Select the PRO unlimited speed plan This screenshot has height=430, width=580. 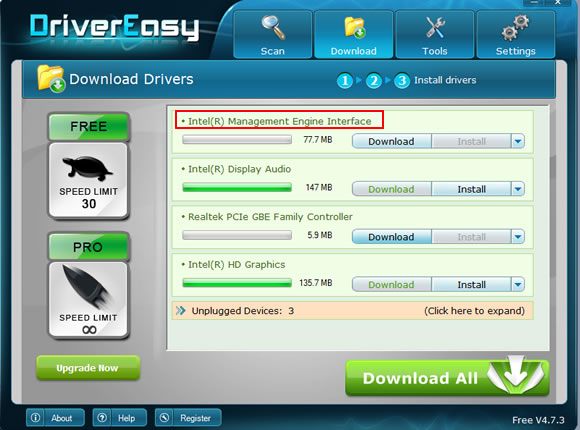[88, 286]
